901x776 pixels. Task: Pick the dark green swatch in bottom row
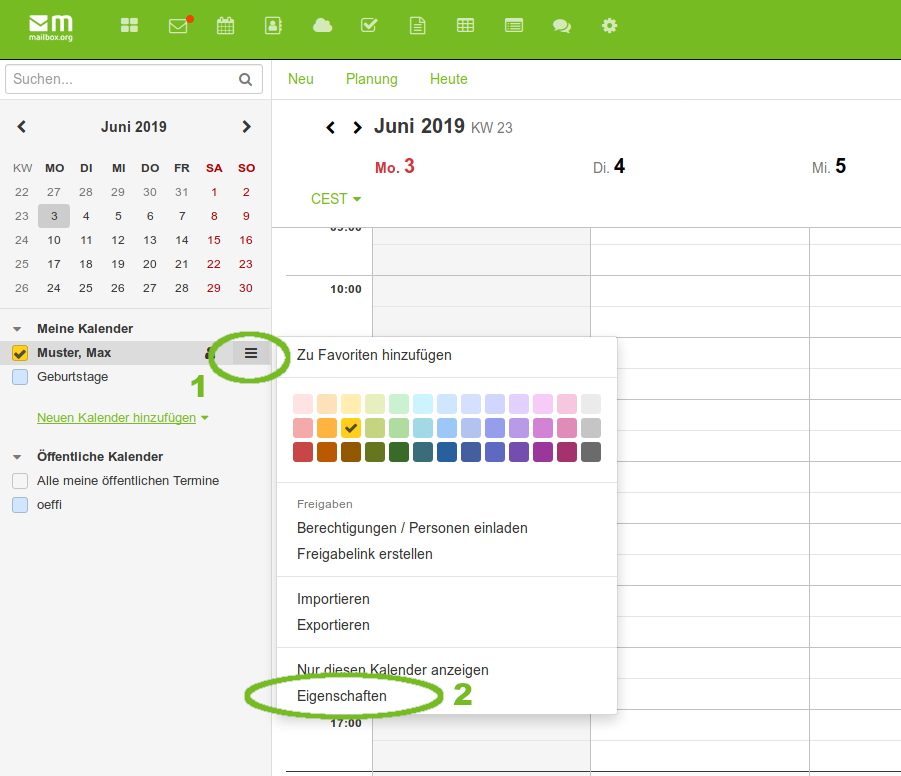pyautogui.click(x=399, y=452)
